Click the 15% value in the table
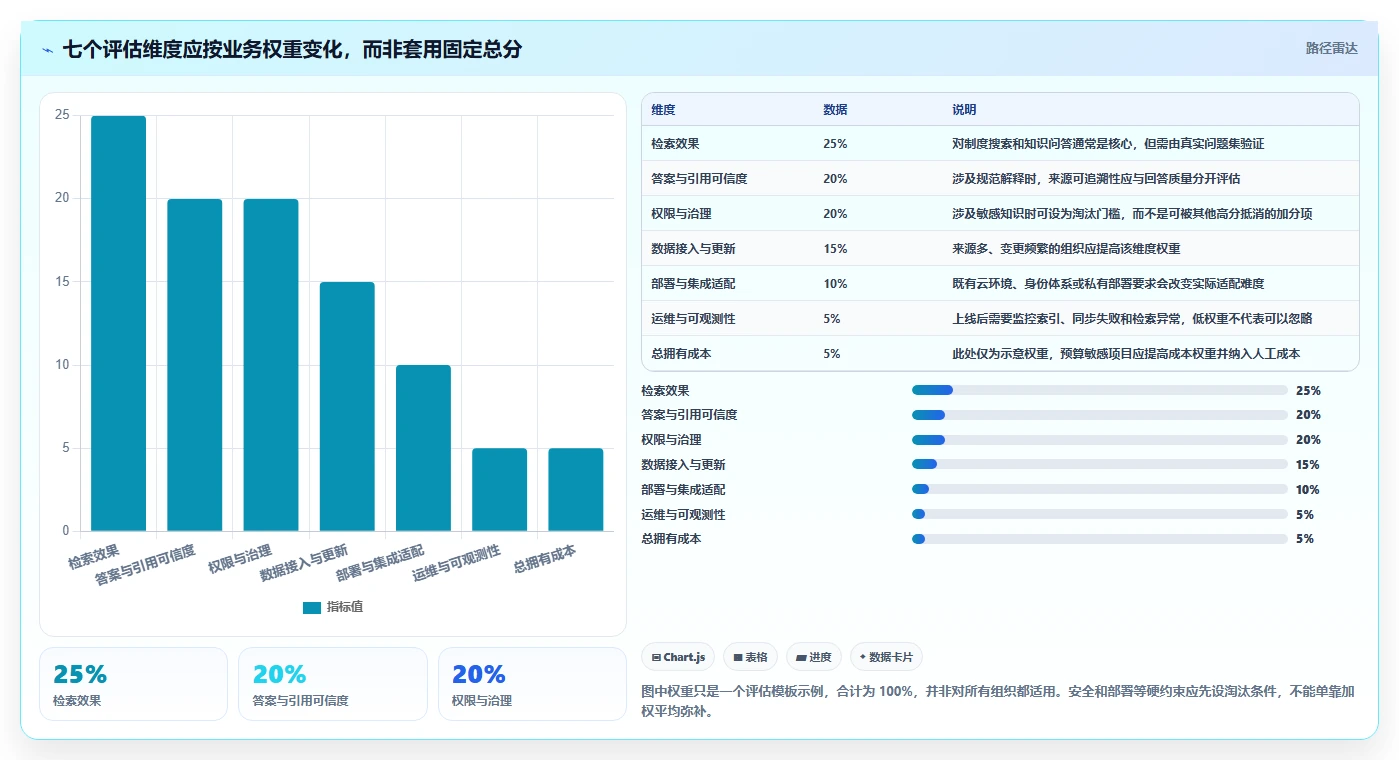1399x760 pixels. [835, 249]
